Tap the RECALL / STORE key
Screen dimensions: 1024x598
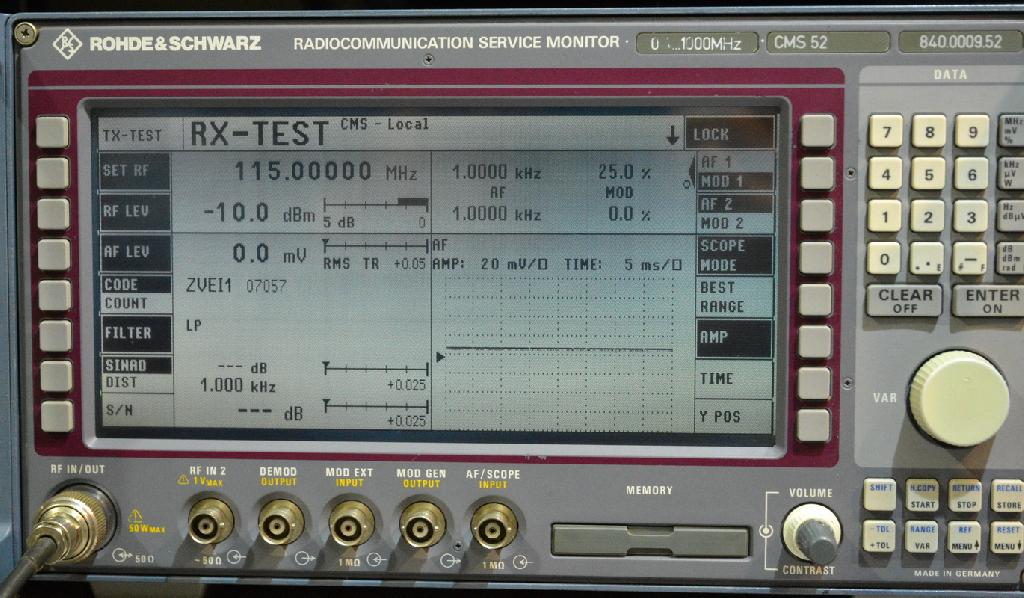coord(1007,497)
